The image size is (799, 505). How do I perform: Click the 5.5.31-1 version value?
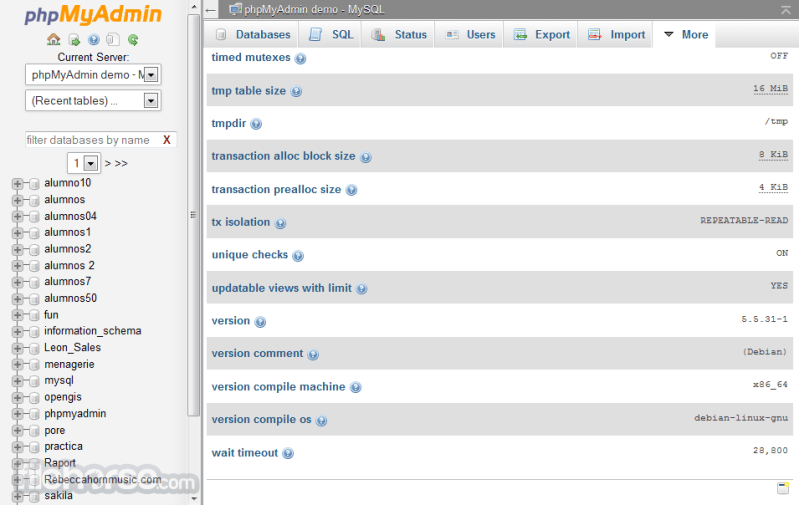(764, 319)
